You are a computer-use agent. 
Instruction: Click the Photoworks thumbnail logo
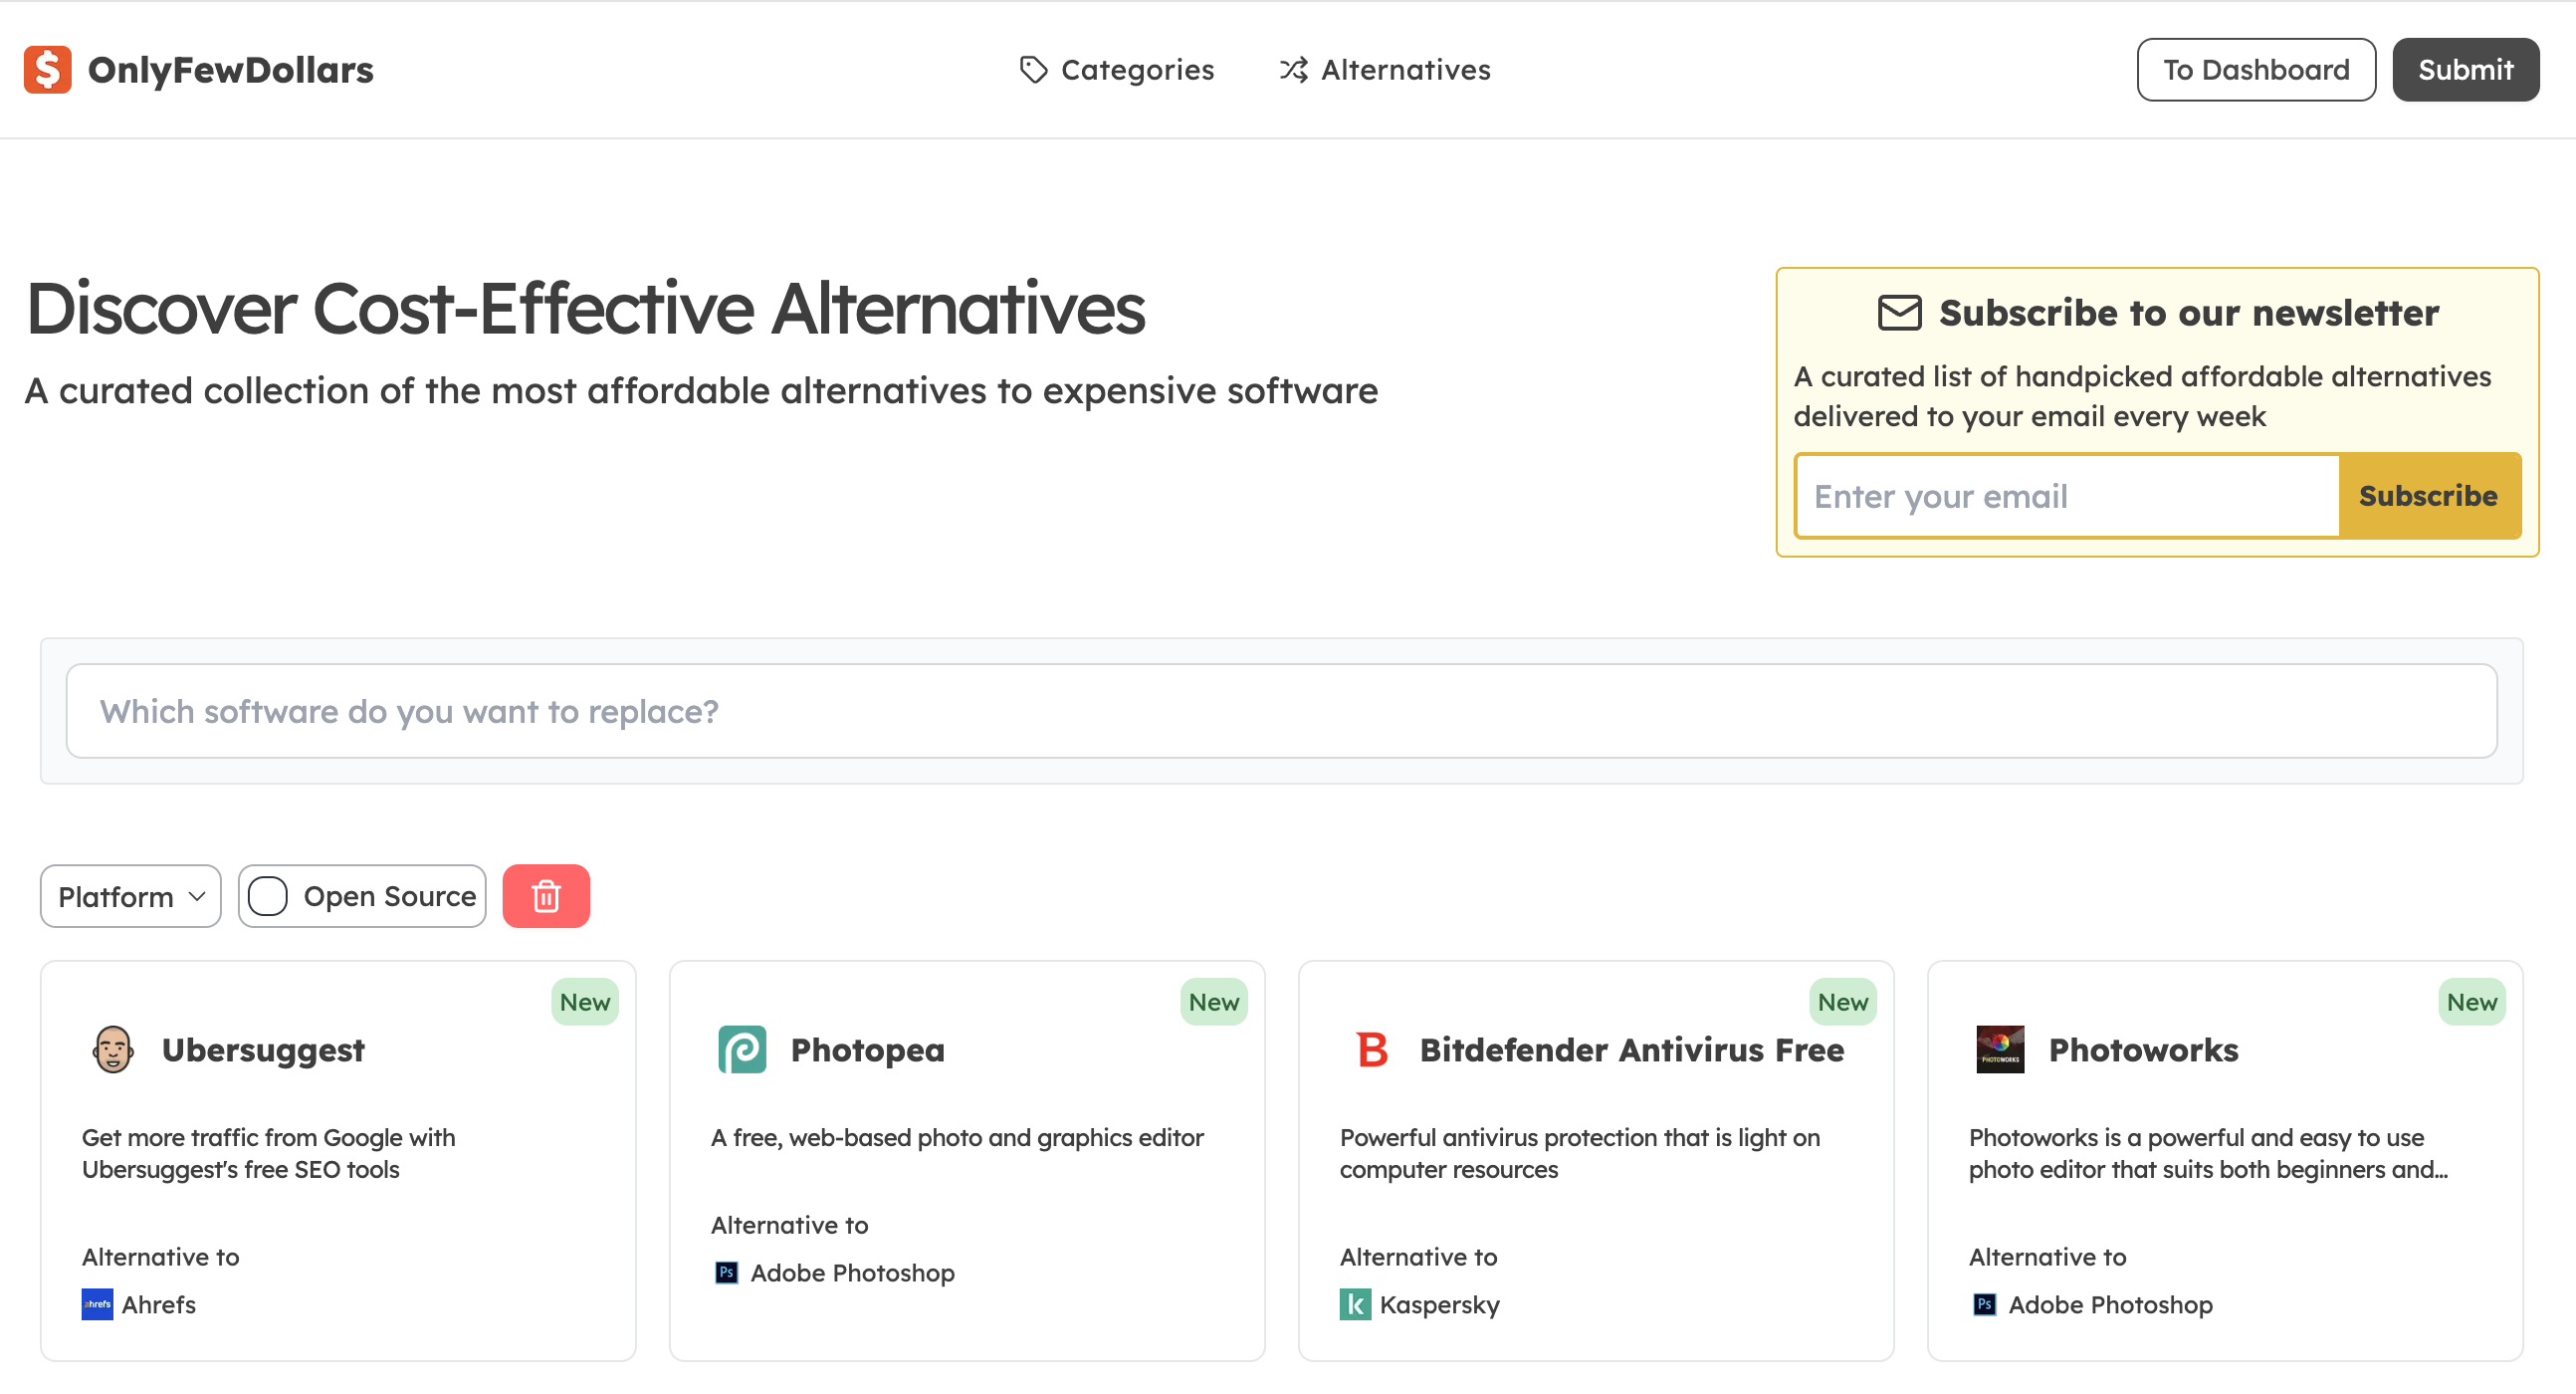[2000, 1050]
